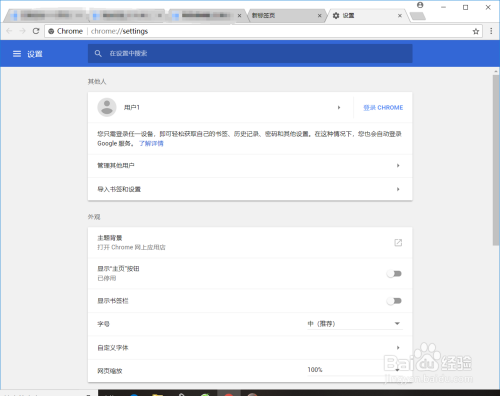The height and width of the screenshot is (396, 500).
Task: Click the 管理其他用户 row label
Action: coord(116,166)
